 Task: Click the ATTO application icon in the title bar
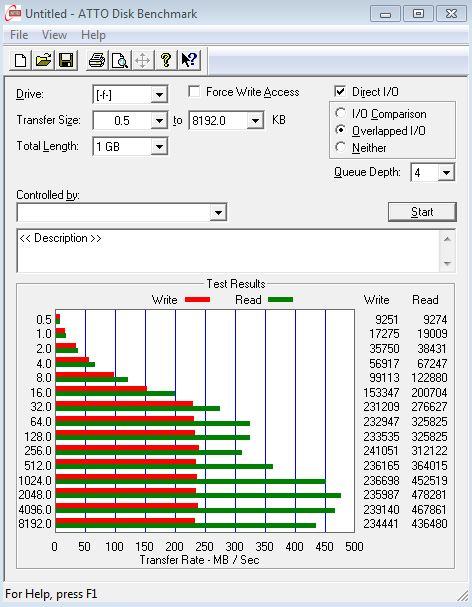point(12,14)
